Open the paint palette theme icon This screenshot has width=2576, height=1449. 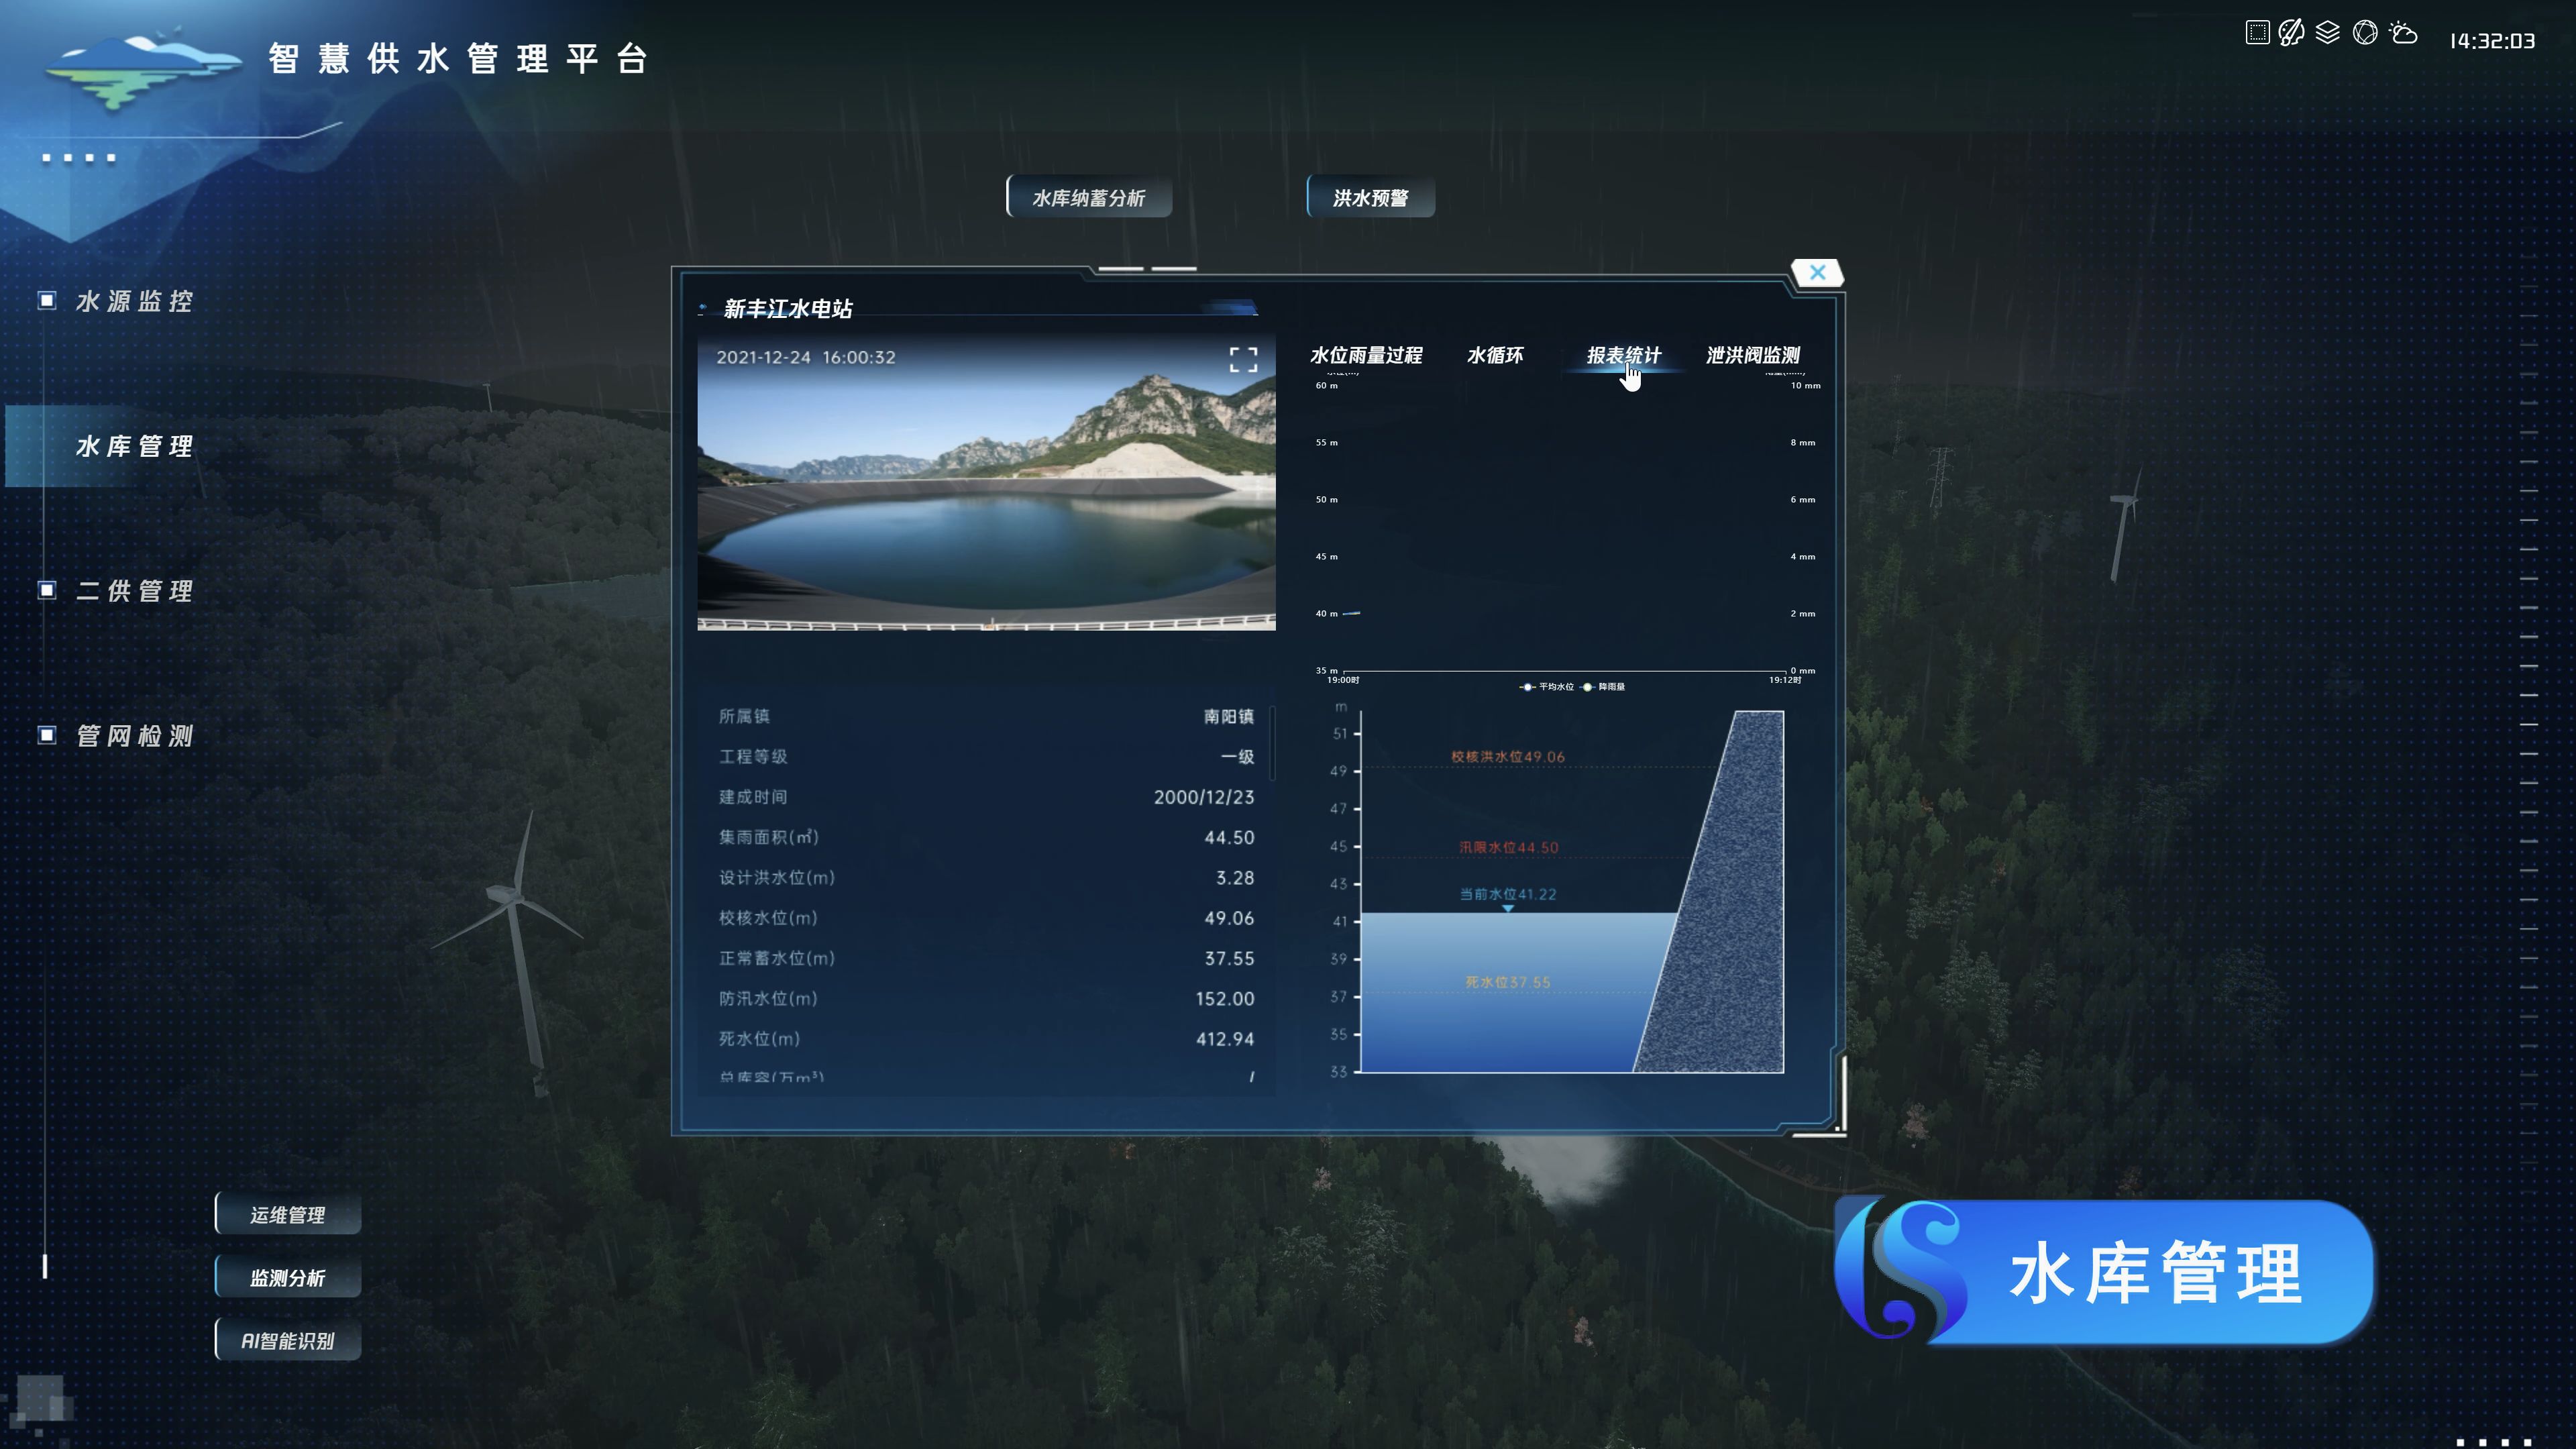tap(2291, 33)
